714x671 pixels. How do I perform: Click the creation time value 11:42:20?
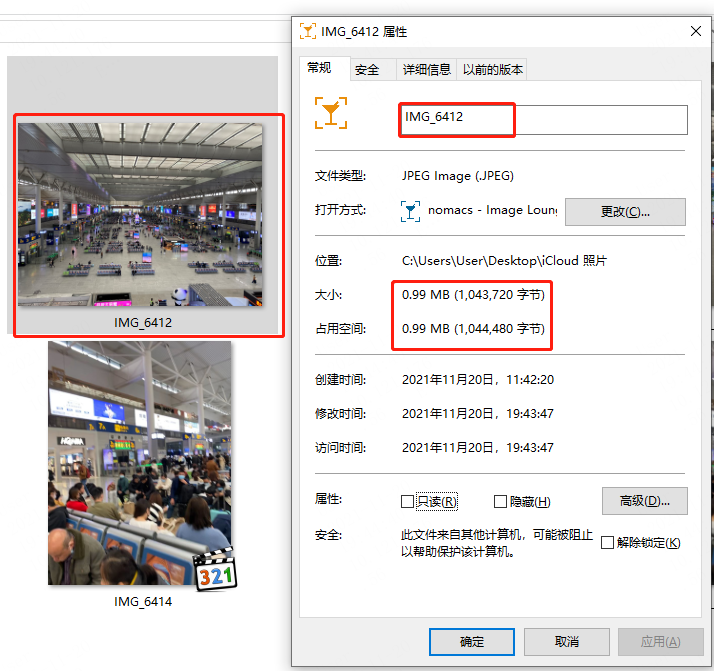tap(530, 380)
